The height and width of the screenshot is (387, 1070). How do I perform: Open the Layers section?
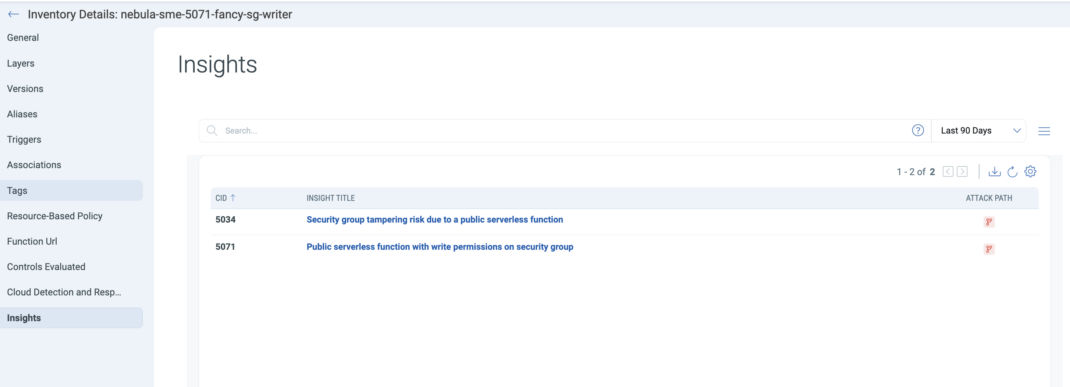(x=20, y=63)
